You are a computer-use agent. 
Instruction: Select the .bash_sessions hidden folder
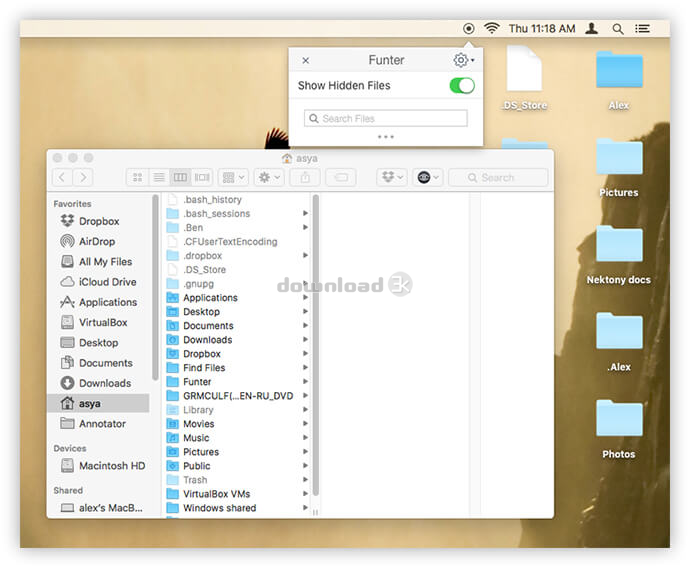217,214
